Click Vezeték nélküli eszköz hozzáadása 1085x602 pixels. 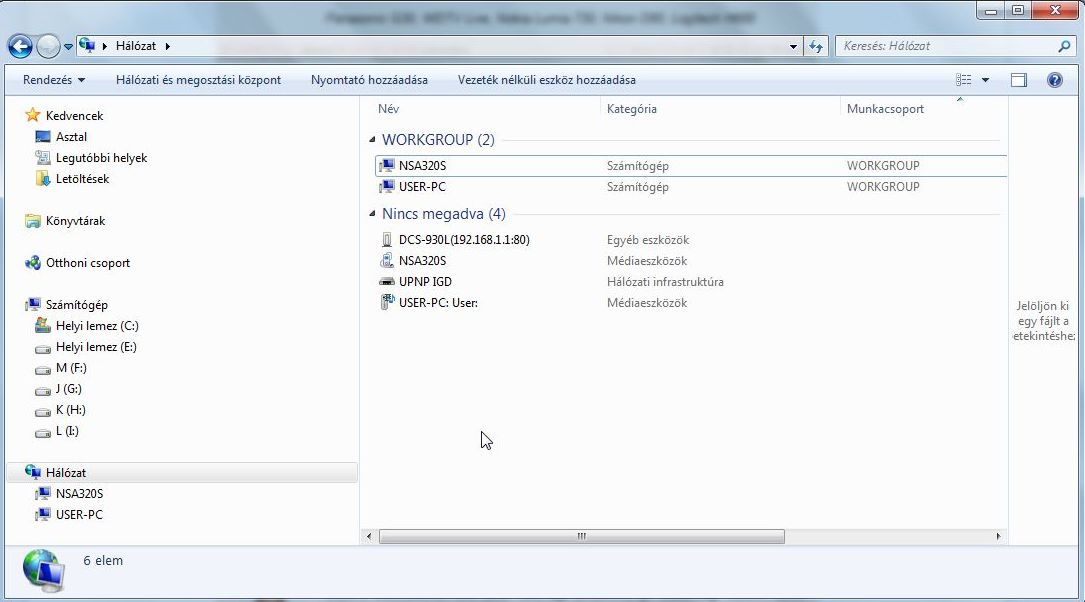(547, 80)
